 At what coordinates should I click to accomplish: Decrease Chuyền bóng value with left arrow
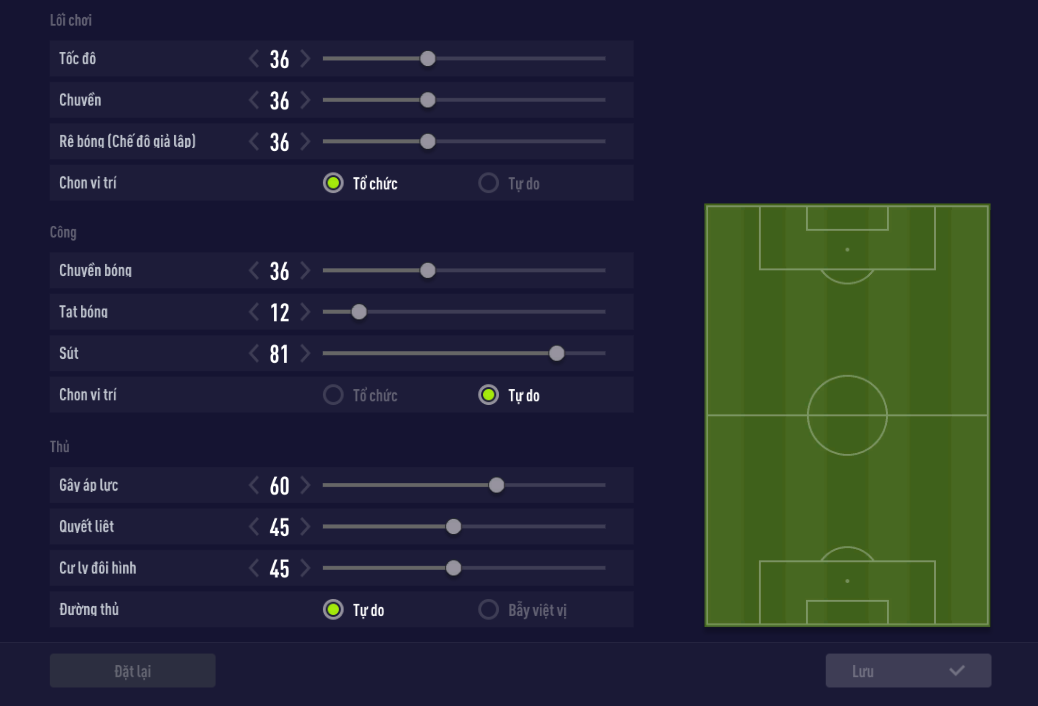pos(254,271)
